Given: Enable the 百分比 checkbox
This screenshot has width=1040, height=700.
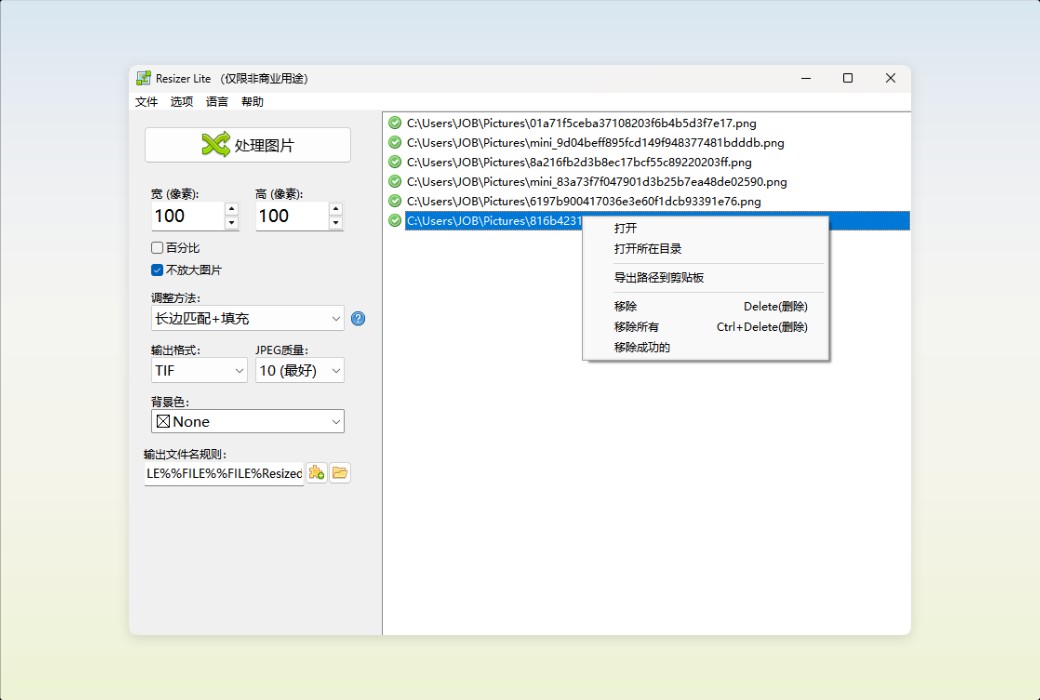Looking at the screenshot, I should (x=156, y=247).
